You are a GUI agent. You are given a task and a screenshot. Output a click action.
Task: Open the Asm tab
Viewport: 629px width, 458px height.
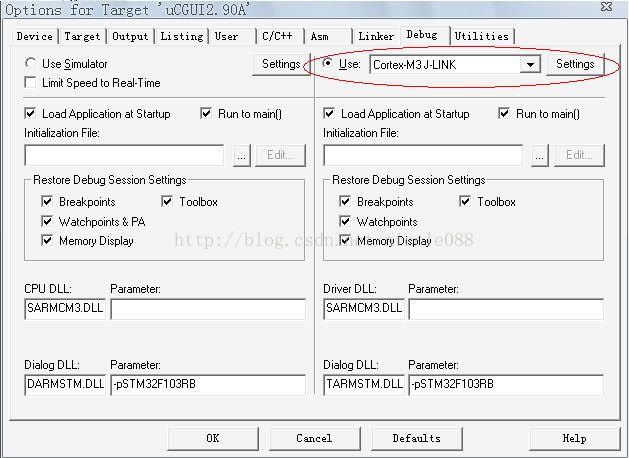pos(319,36)
